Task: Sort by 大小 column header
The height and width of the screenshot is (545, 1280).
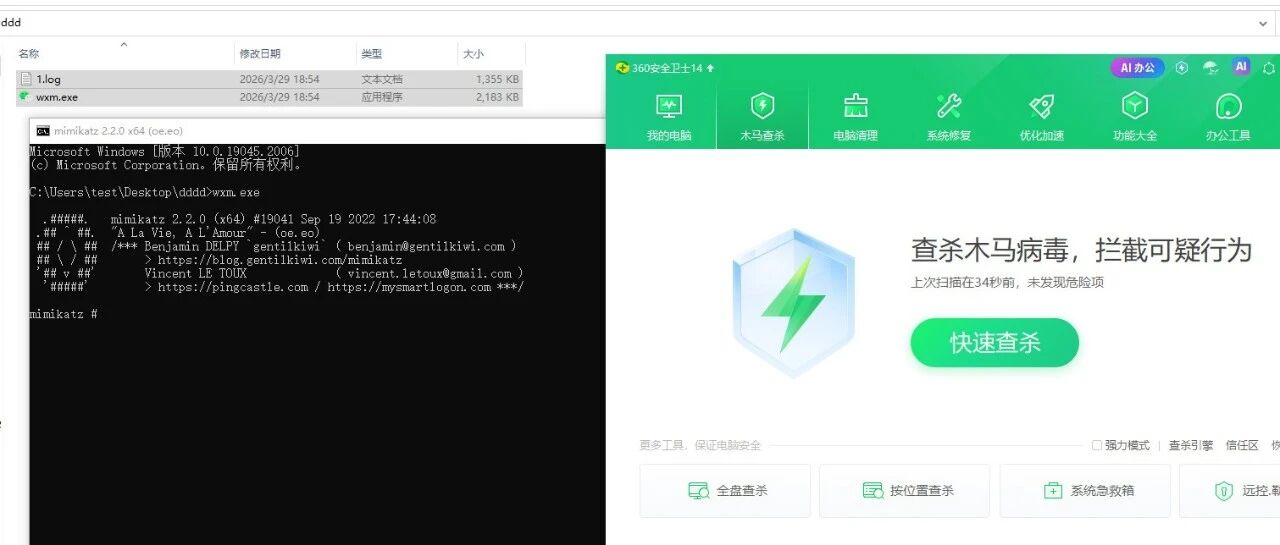Action: pyautogui.click(x=490, y=54)
